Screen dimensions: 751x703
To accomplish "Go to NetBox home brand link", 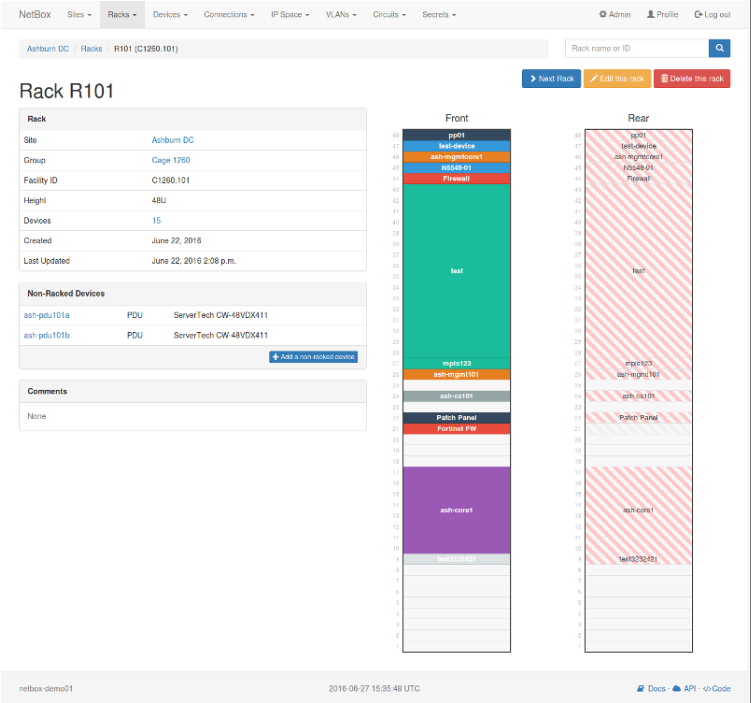I will tap(34, 14).
